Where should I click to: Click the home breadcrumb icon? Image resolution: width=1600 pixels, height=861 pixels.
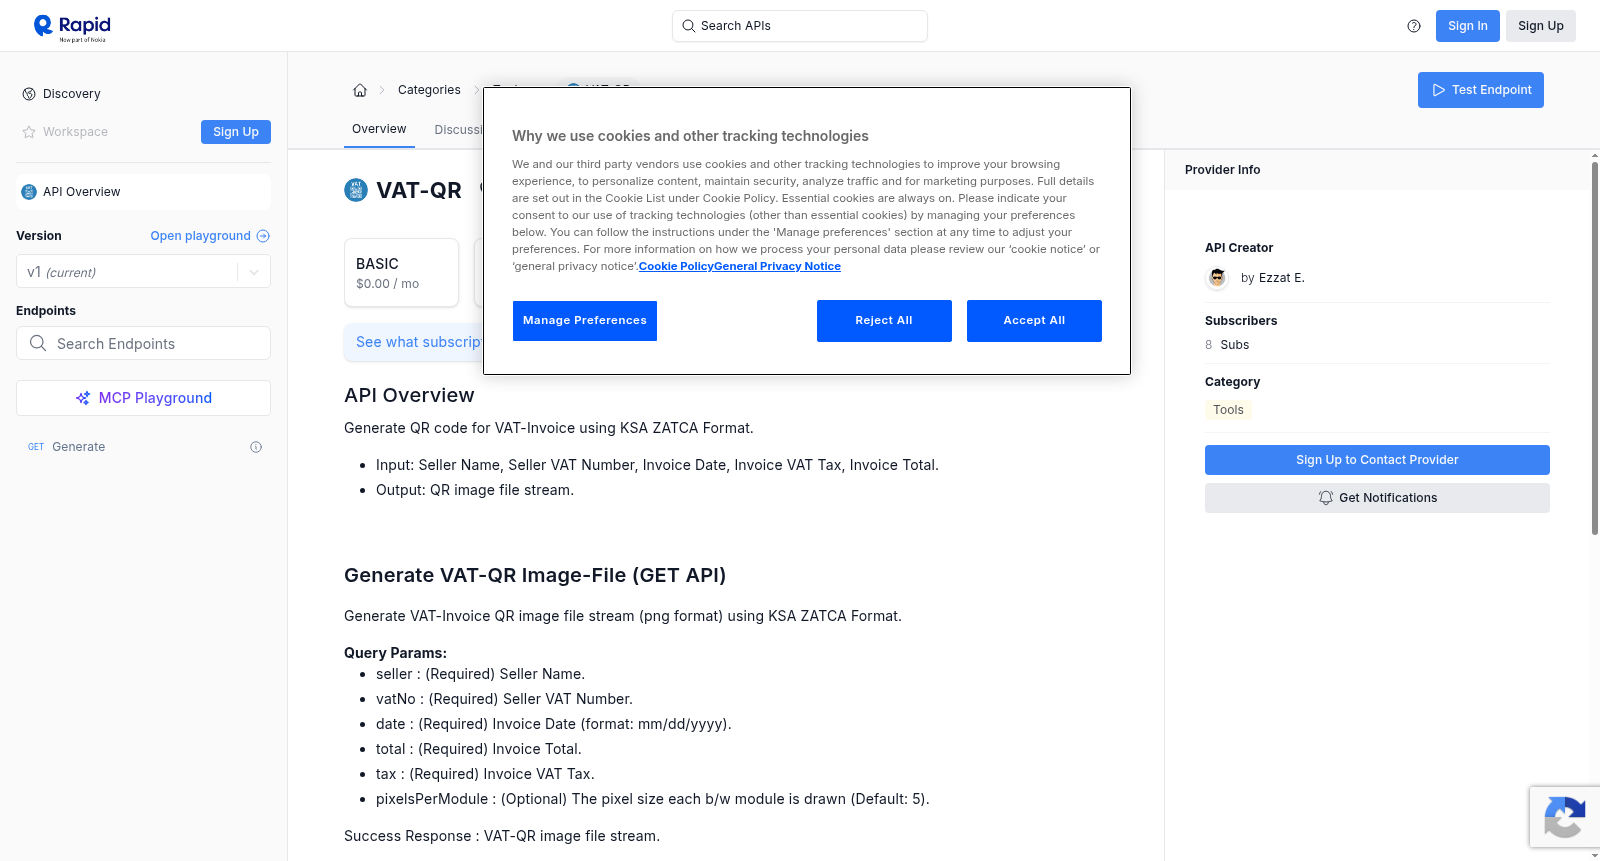point(360,90)
